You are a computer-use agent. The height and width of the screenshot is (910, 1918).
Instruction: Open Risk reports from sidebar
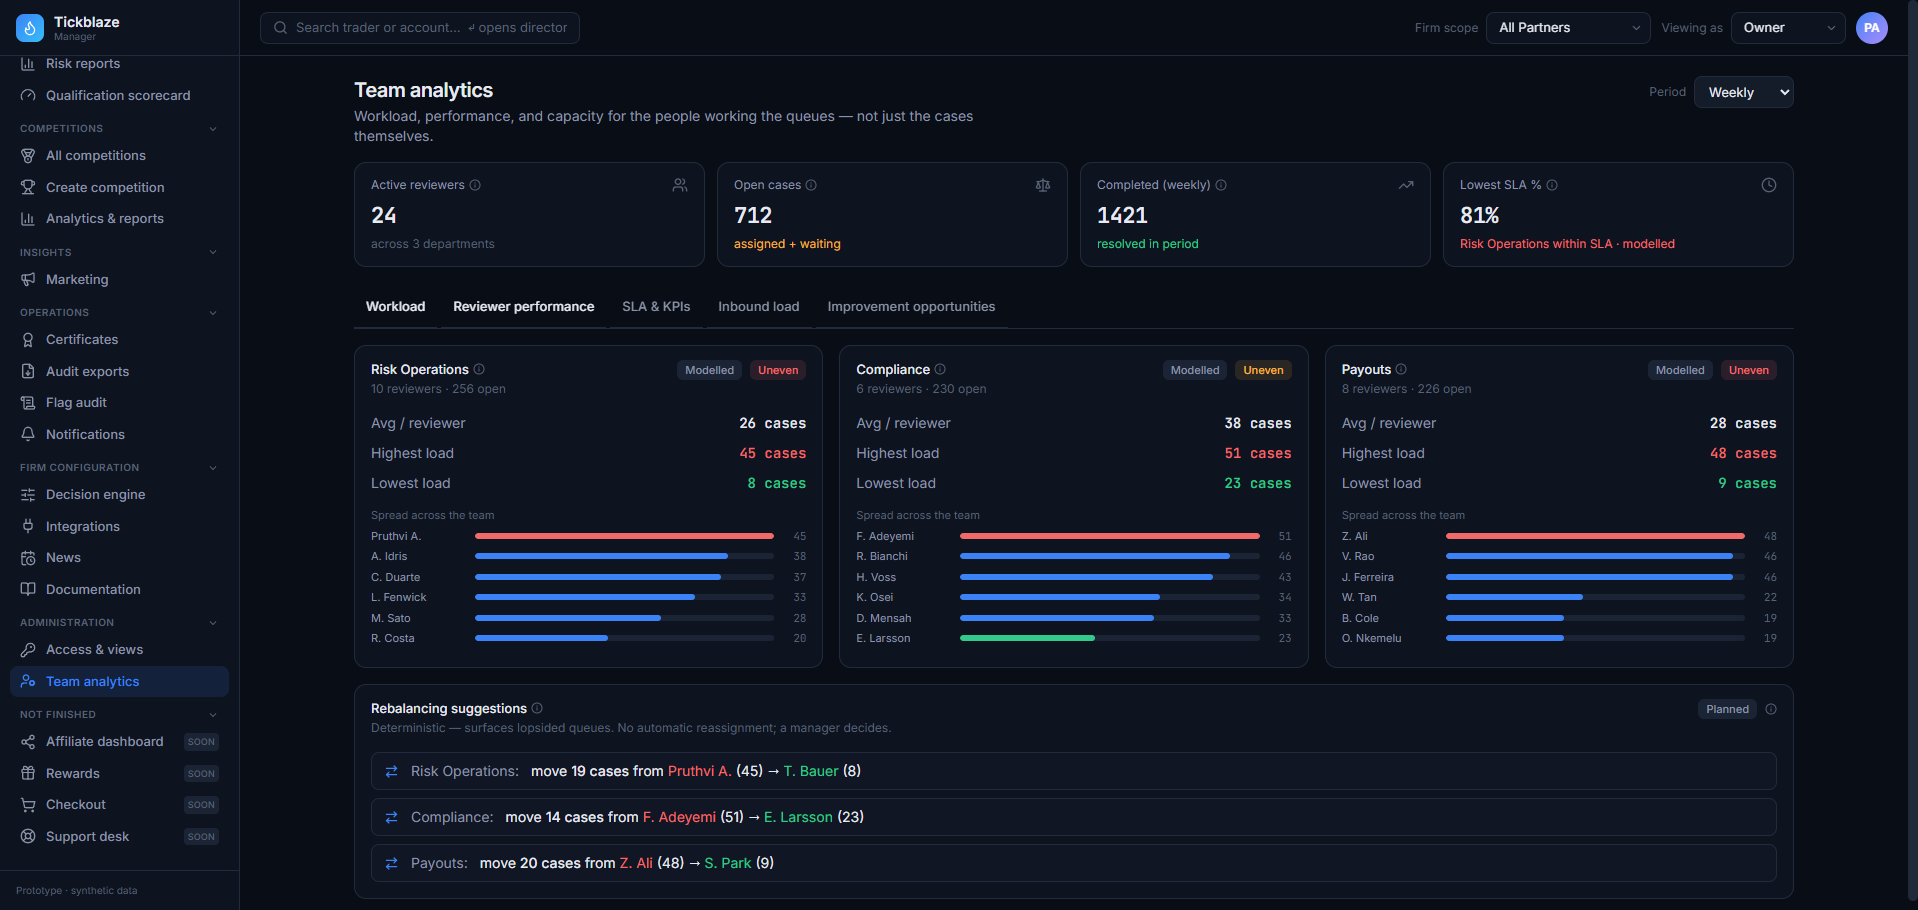click(119, 64)
